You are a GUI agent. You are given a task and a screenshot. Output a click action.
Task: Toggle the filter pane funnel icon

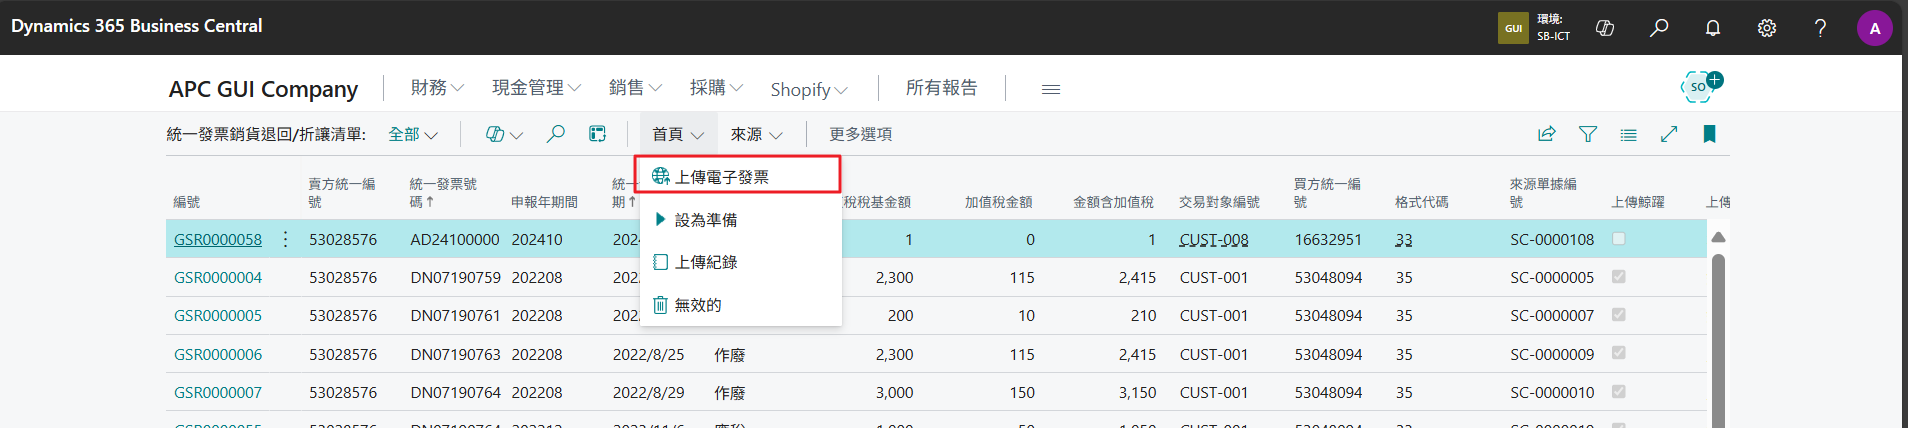click(1588, 134)
